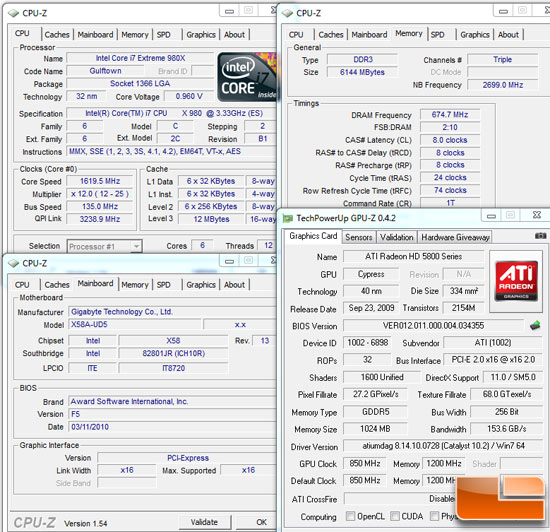Click the GPU-Z screenshot camera icon
The width and height of the screenshot is (550, 532).
pos(540,236)
